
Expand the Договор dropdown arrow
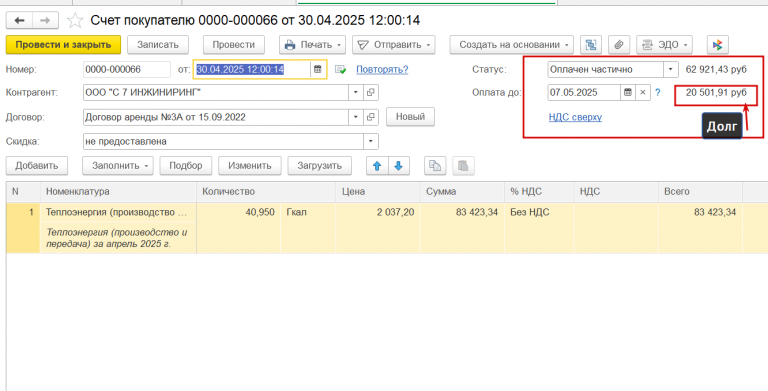tap(356, 117)
